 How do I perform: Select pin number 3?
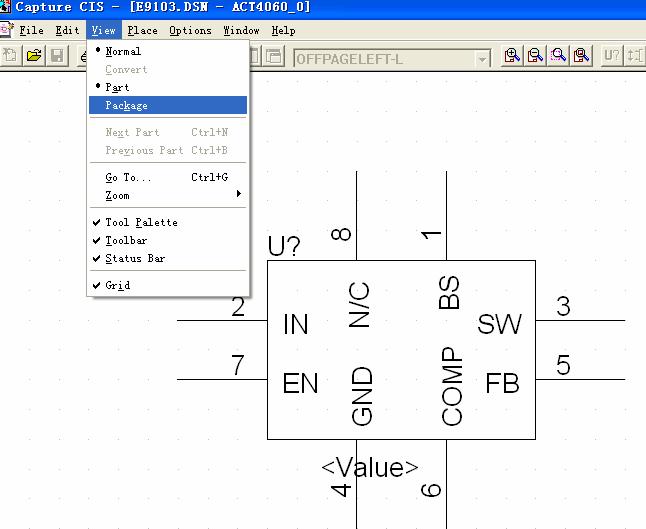point(564,307)
